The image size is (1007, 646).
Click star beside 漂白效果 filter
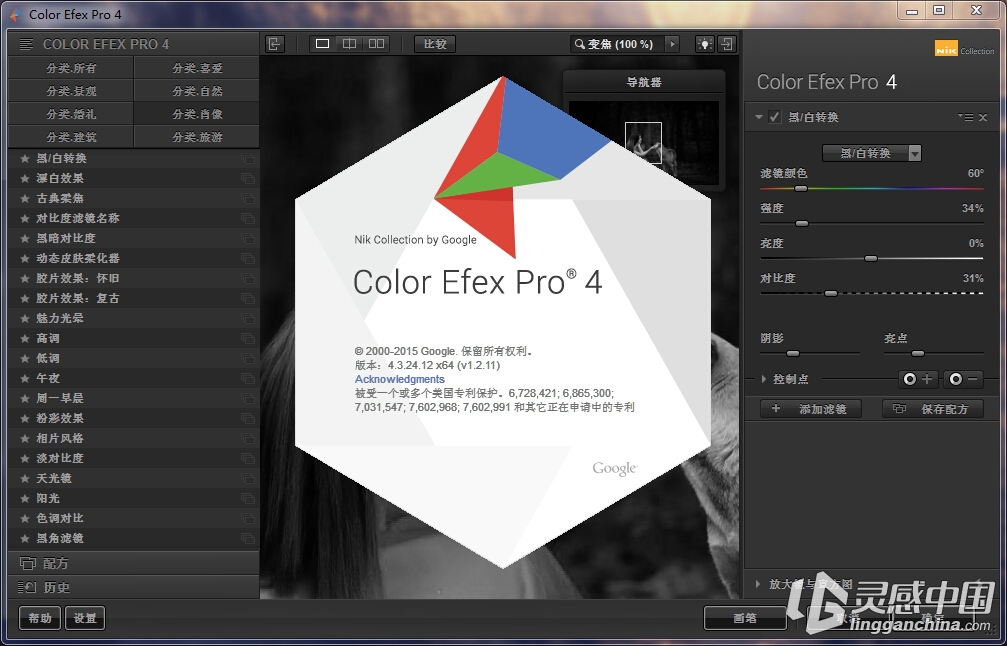click(25, 179)
